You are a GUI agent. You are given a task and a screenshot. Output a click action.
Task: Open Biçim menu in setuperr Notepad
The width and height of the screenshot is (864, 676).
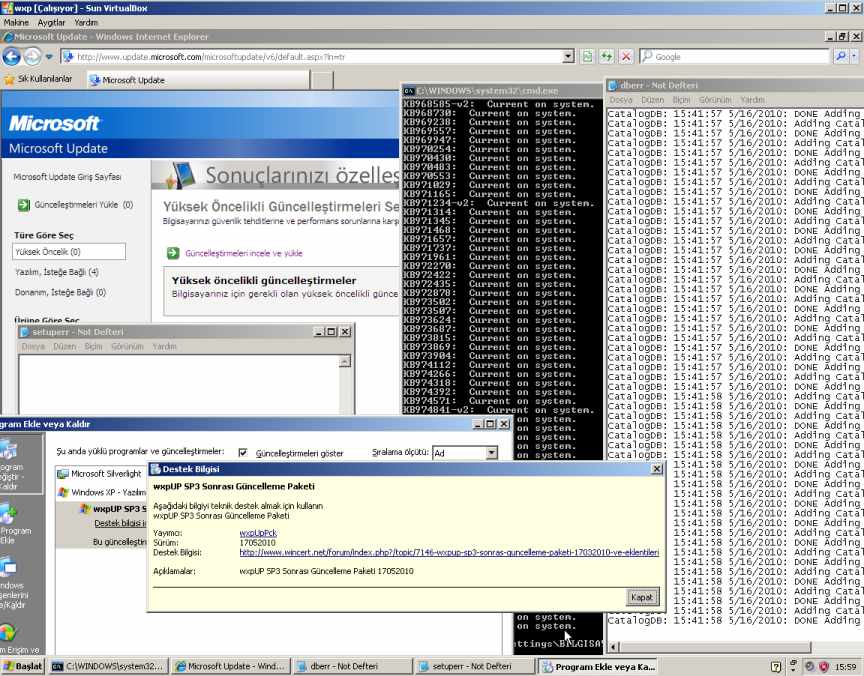[93, 347]
